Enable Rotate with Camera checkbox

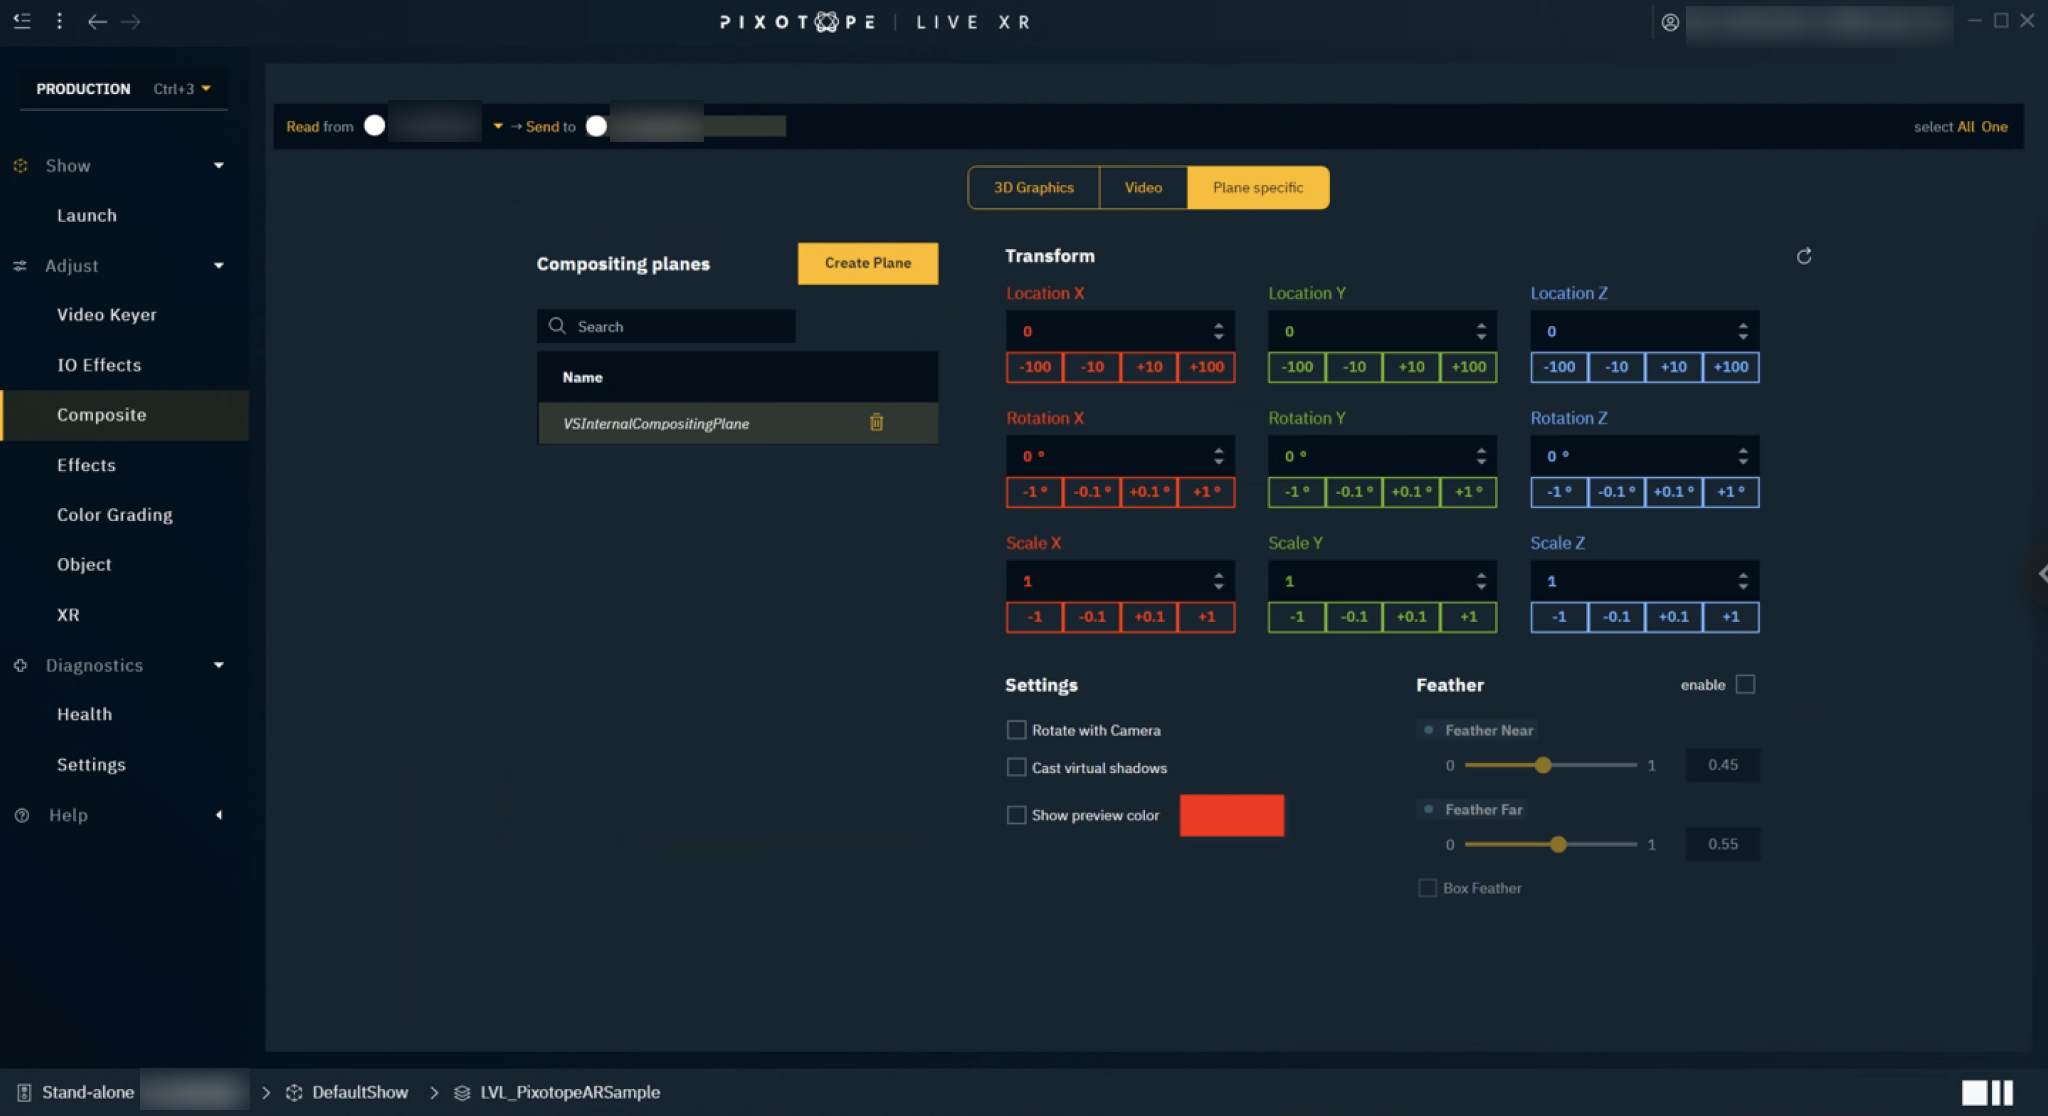tap(1016, 730)
